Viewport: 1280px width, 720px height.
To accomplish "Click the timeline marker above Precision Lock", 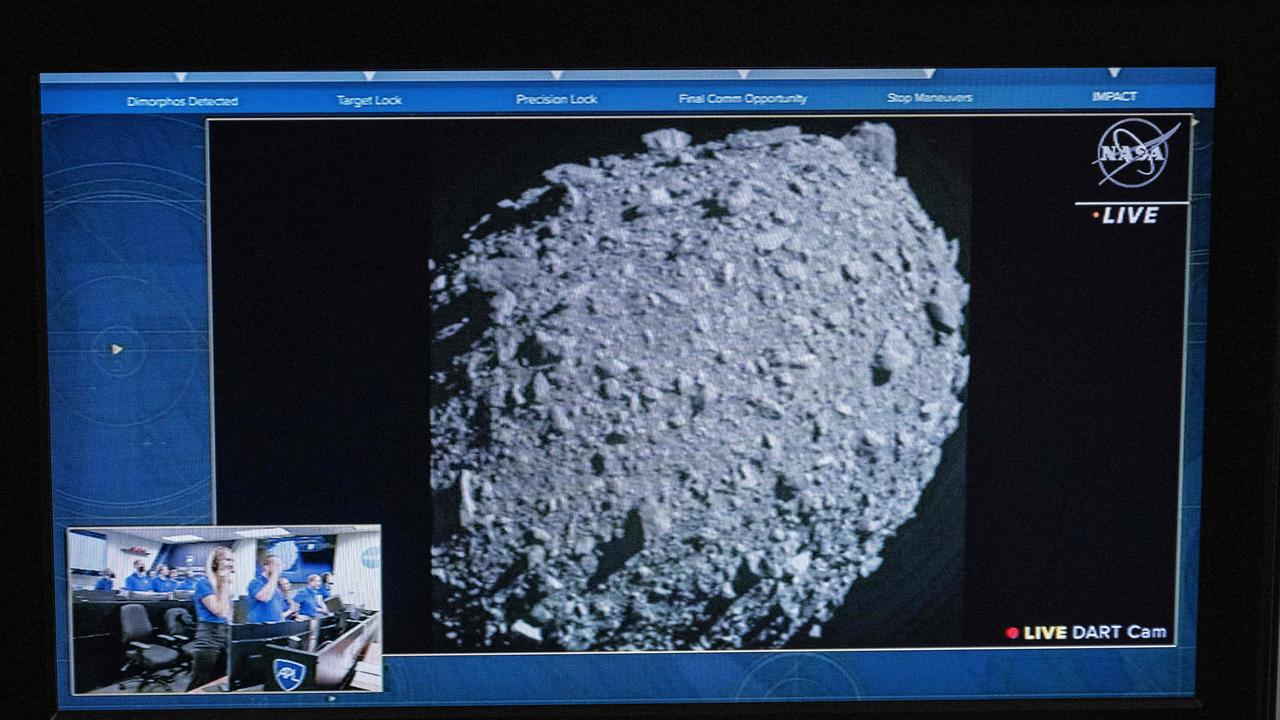I will (x=556, y=75).
